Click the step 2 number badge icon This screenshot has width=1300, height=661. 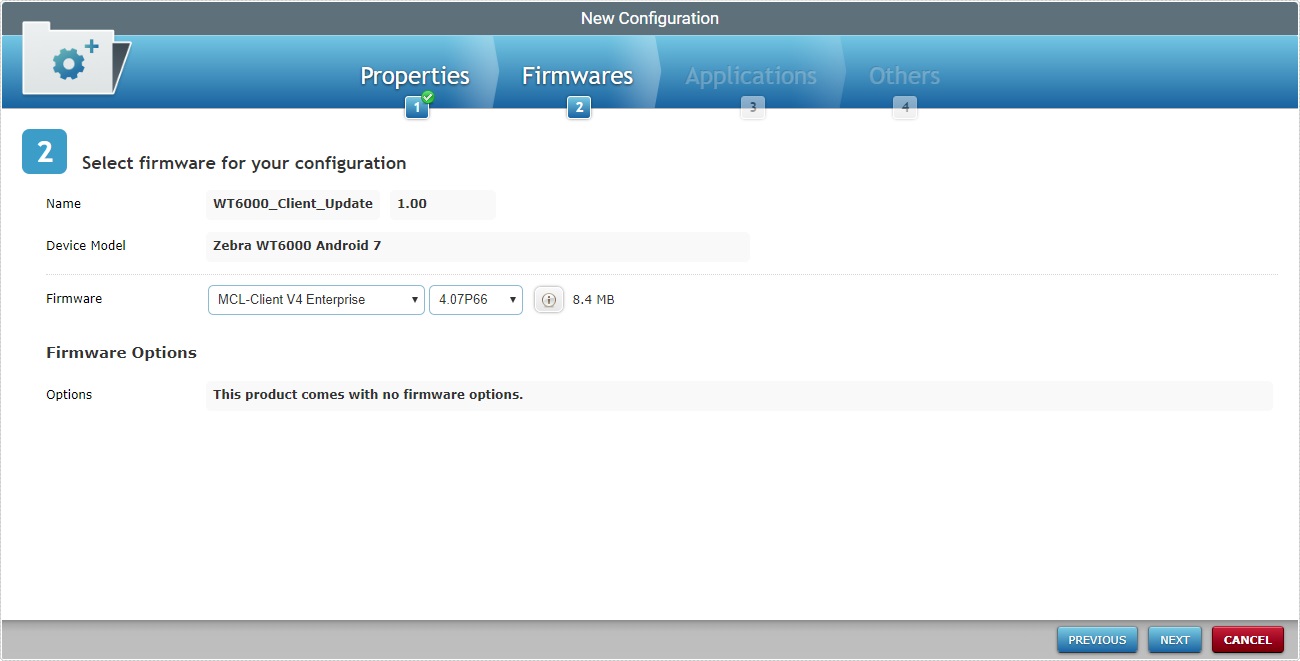point(578,107)
